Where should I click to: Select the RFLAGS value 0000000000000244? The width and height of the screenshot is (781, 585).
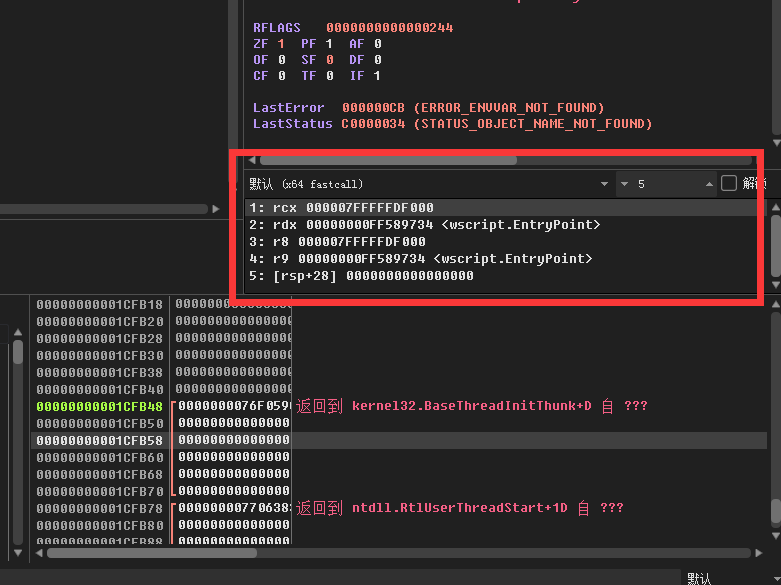[390, 27]
